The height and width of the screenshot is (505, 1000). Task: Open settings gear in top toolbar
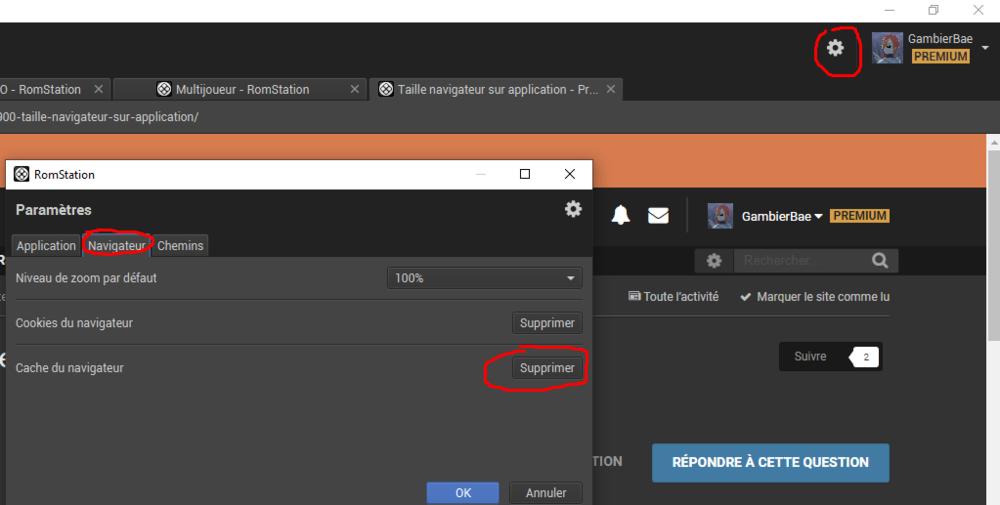pyautogui.click(x=835, y=48)
